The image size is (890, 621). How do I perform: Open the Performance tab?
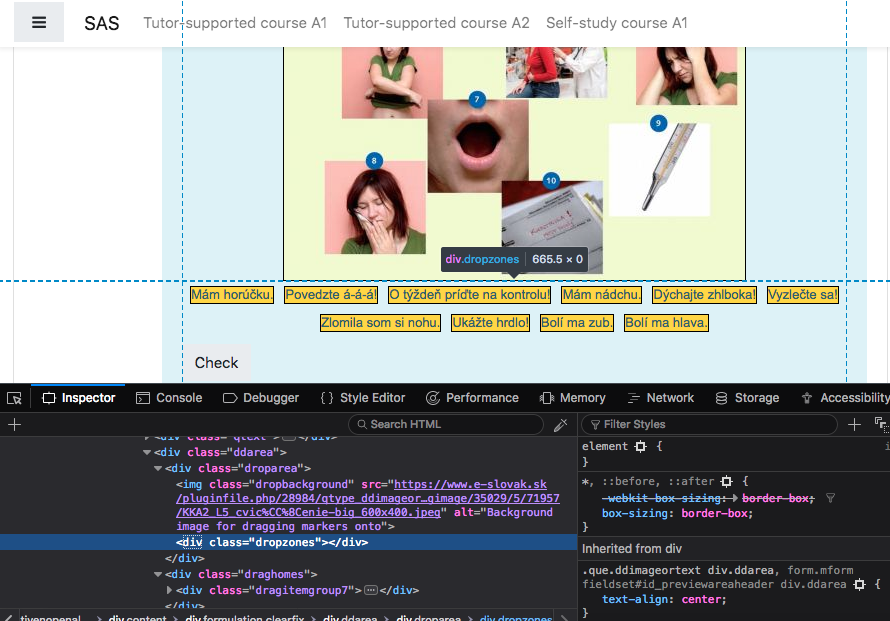(x=472, y=398)
